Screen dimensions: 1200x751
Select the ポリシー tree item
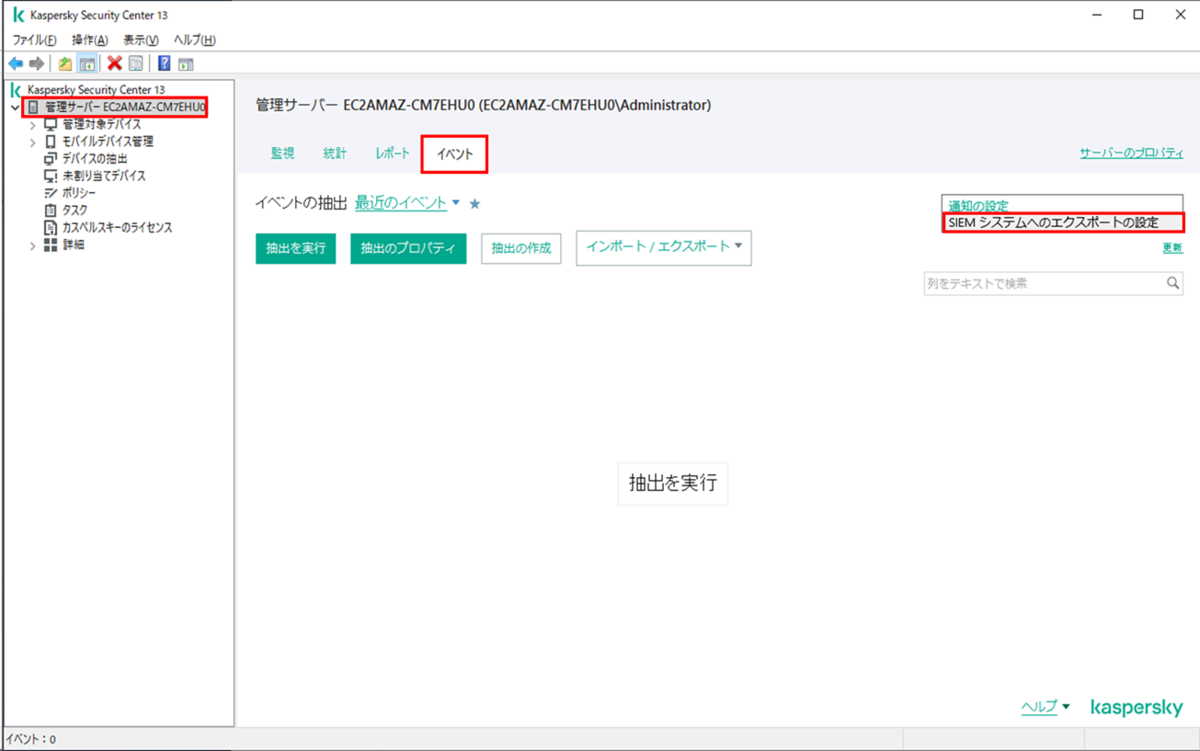[x=79, y=192]
